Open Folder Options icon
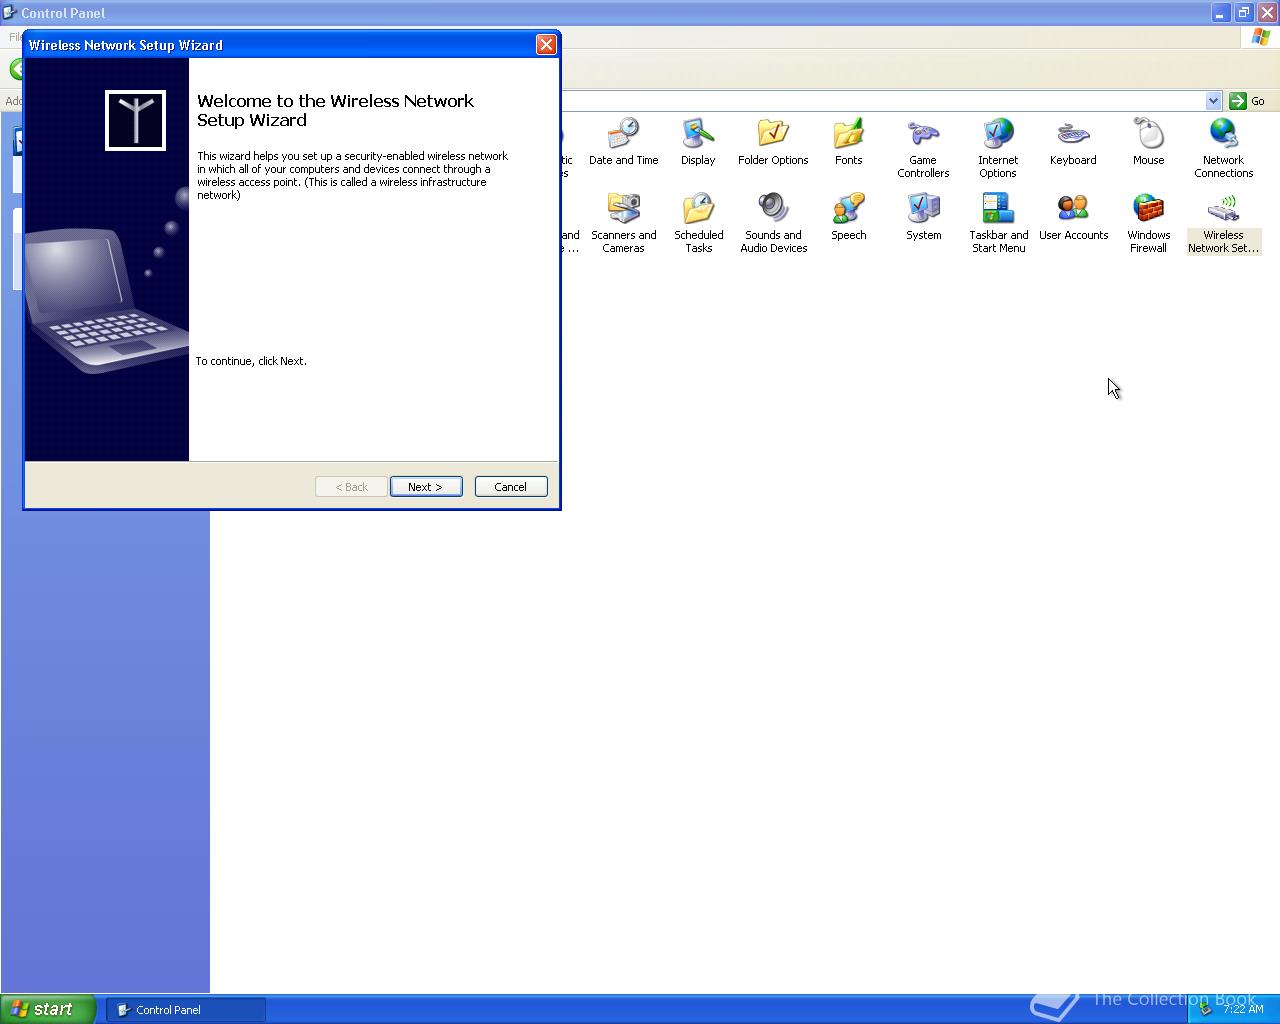1280x1024 pixels. [773, 141]
